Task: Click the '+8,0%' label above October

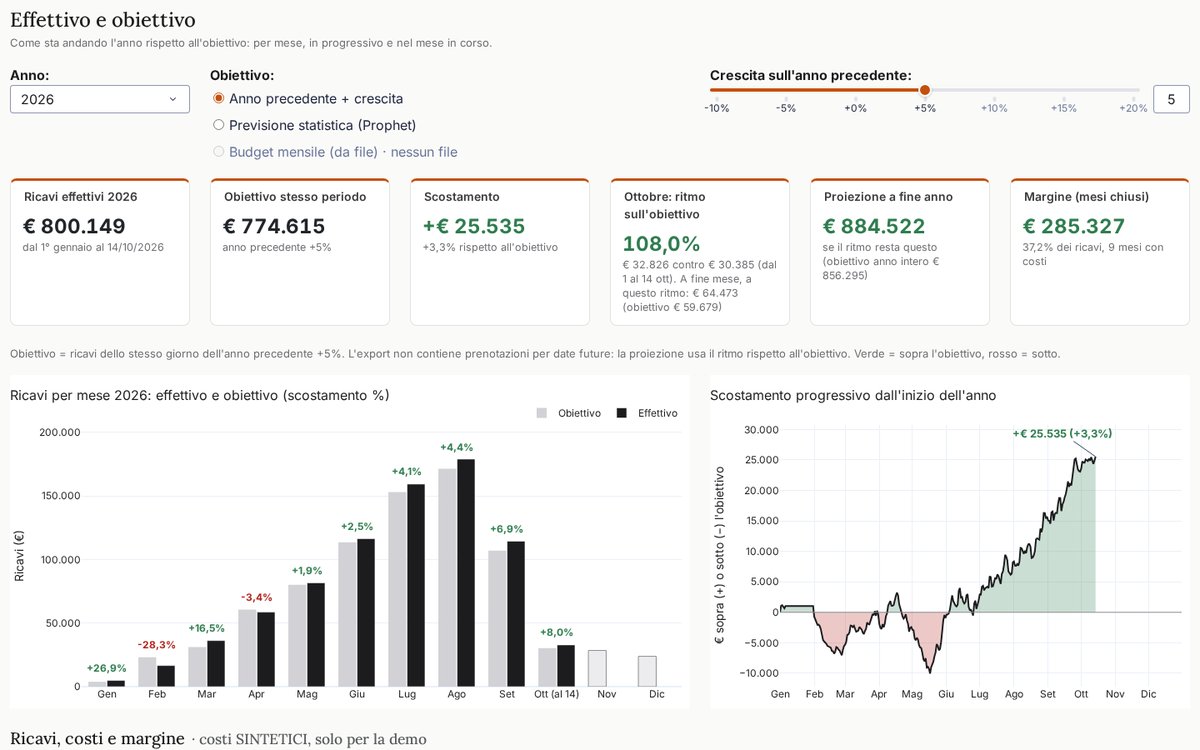Action: (556, 632)
